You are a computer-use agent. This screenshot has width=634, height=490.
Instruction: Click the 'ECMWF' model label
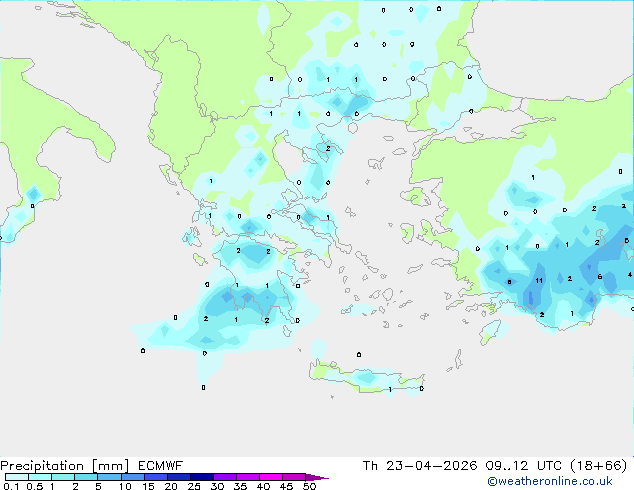(161, 466)
